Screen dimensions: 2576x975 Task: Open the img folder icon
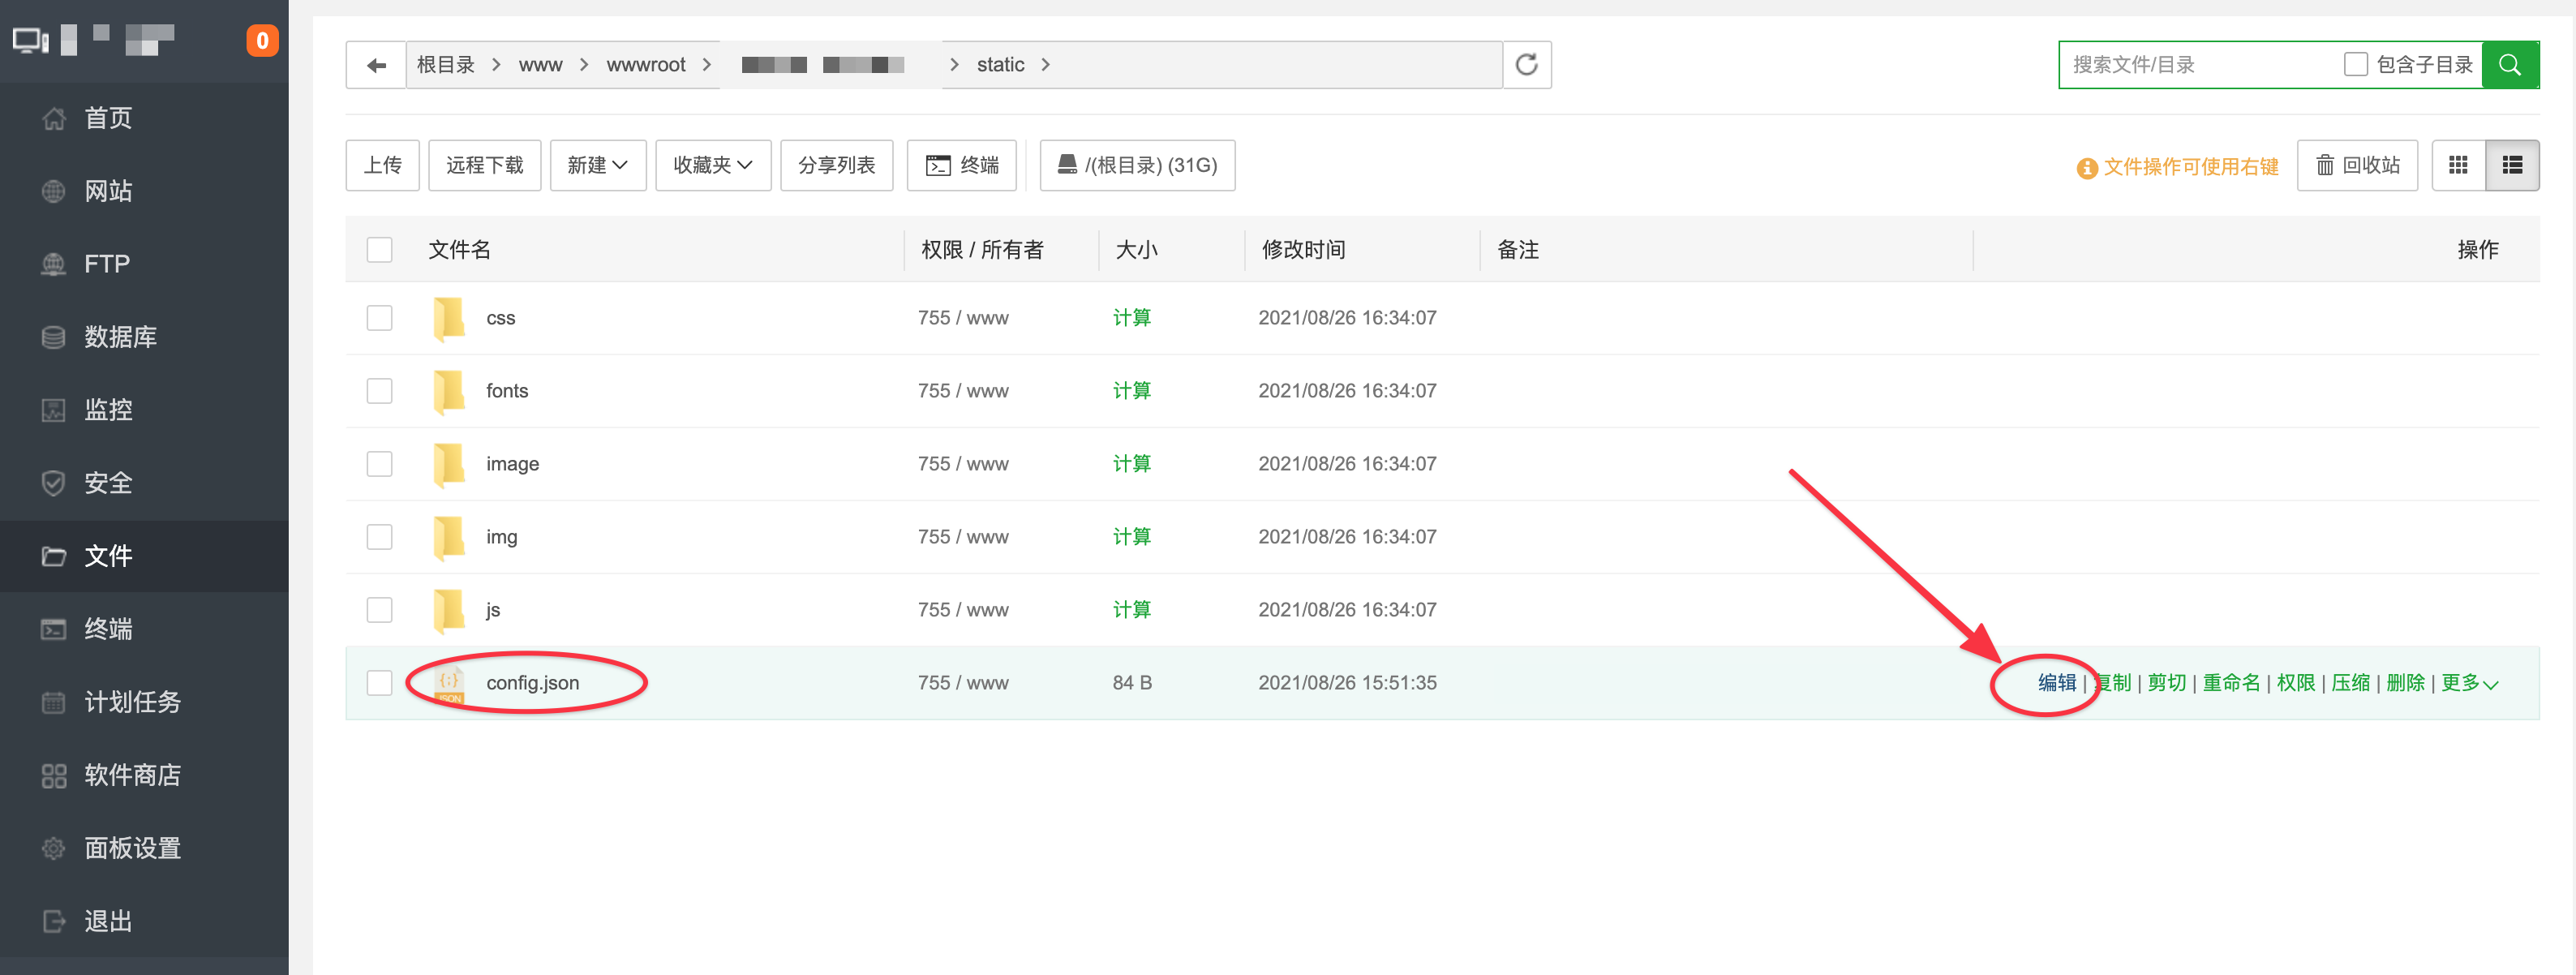click(449, 537)
